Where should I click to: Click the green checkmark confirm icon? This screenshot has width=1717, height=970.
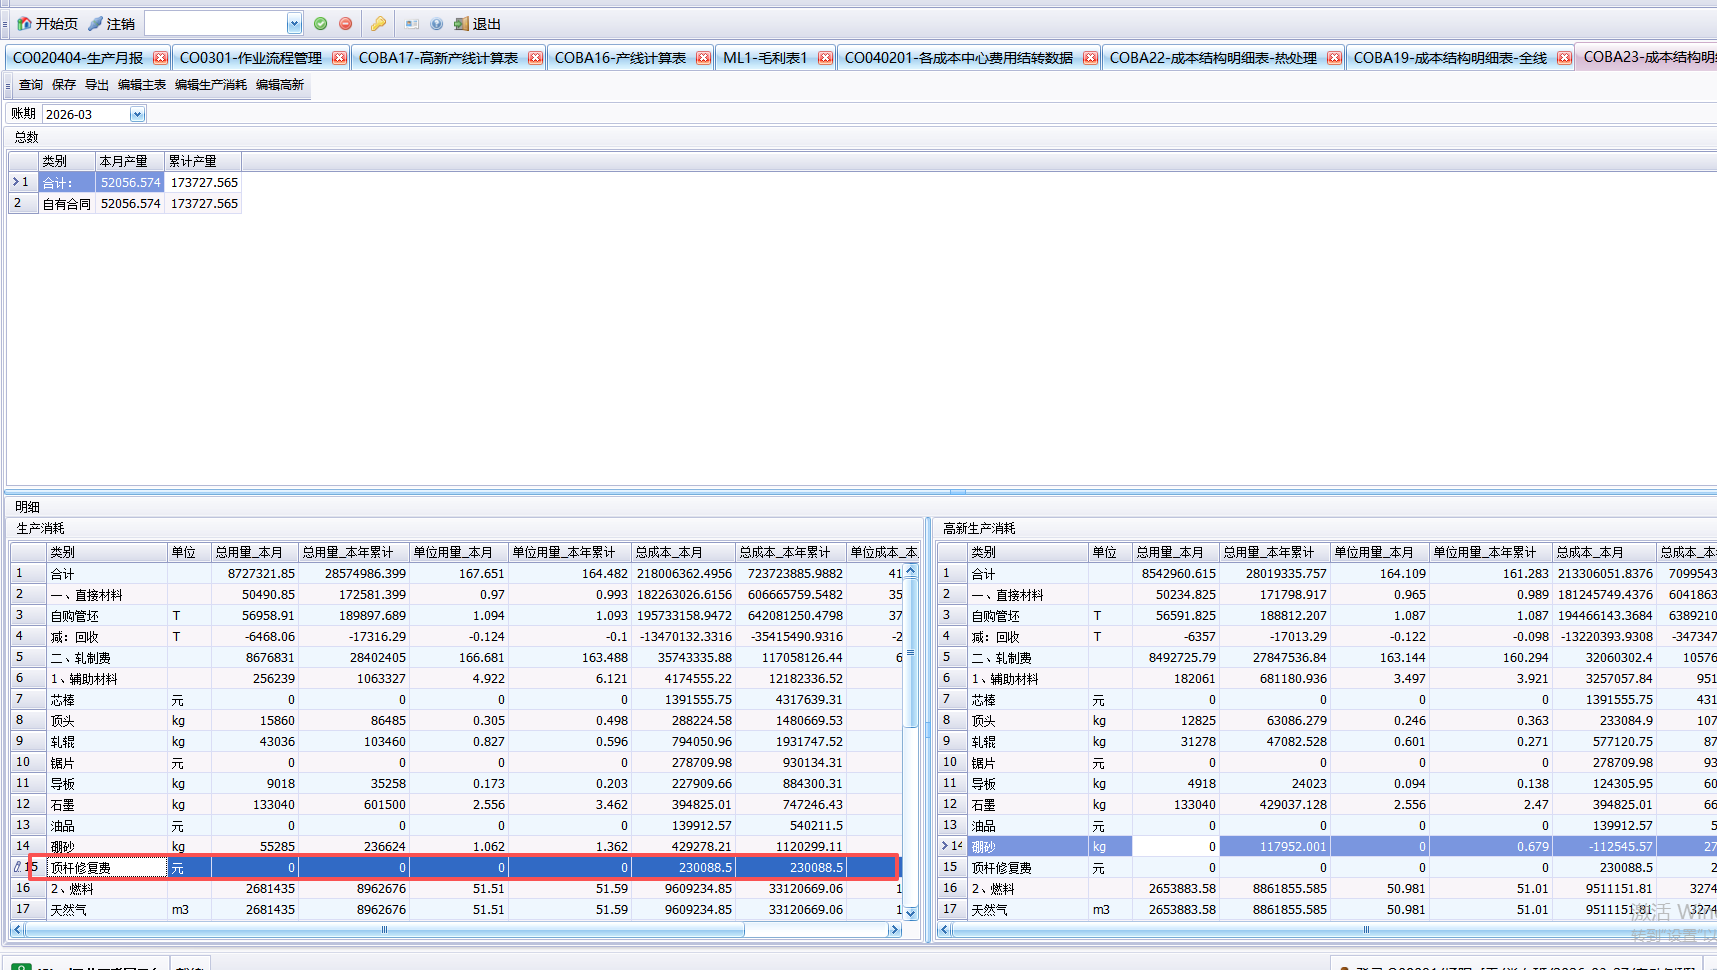(x=320, y=24)
